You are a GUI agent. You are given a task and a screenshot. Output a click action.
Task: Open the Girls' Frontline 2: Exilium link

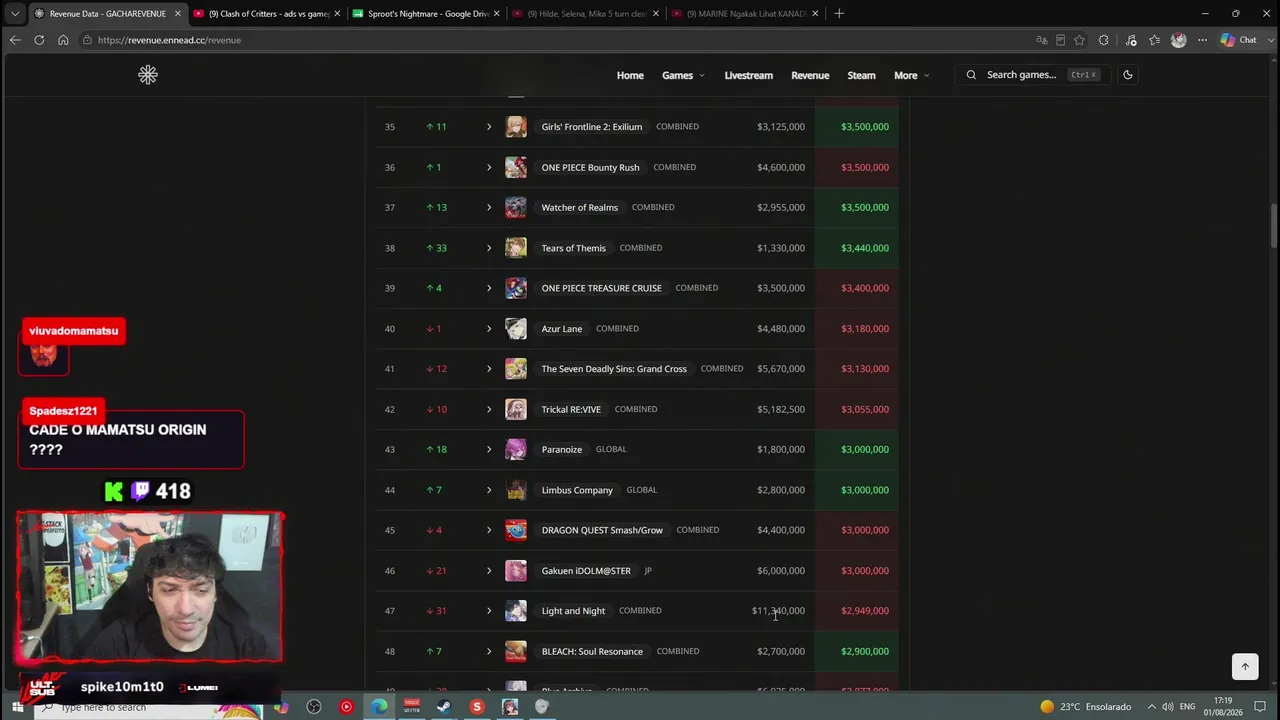[x=592, y=127]
